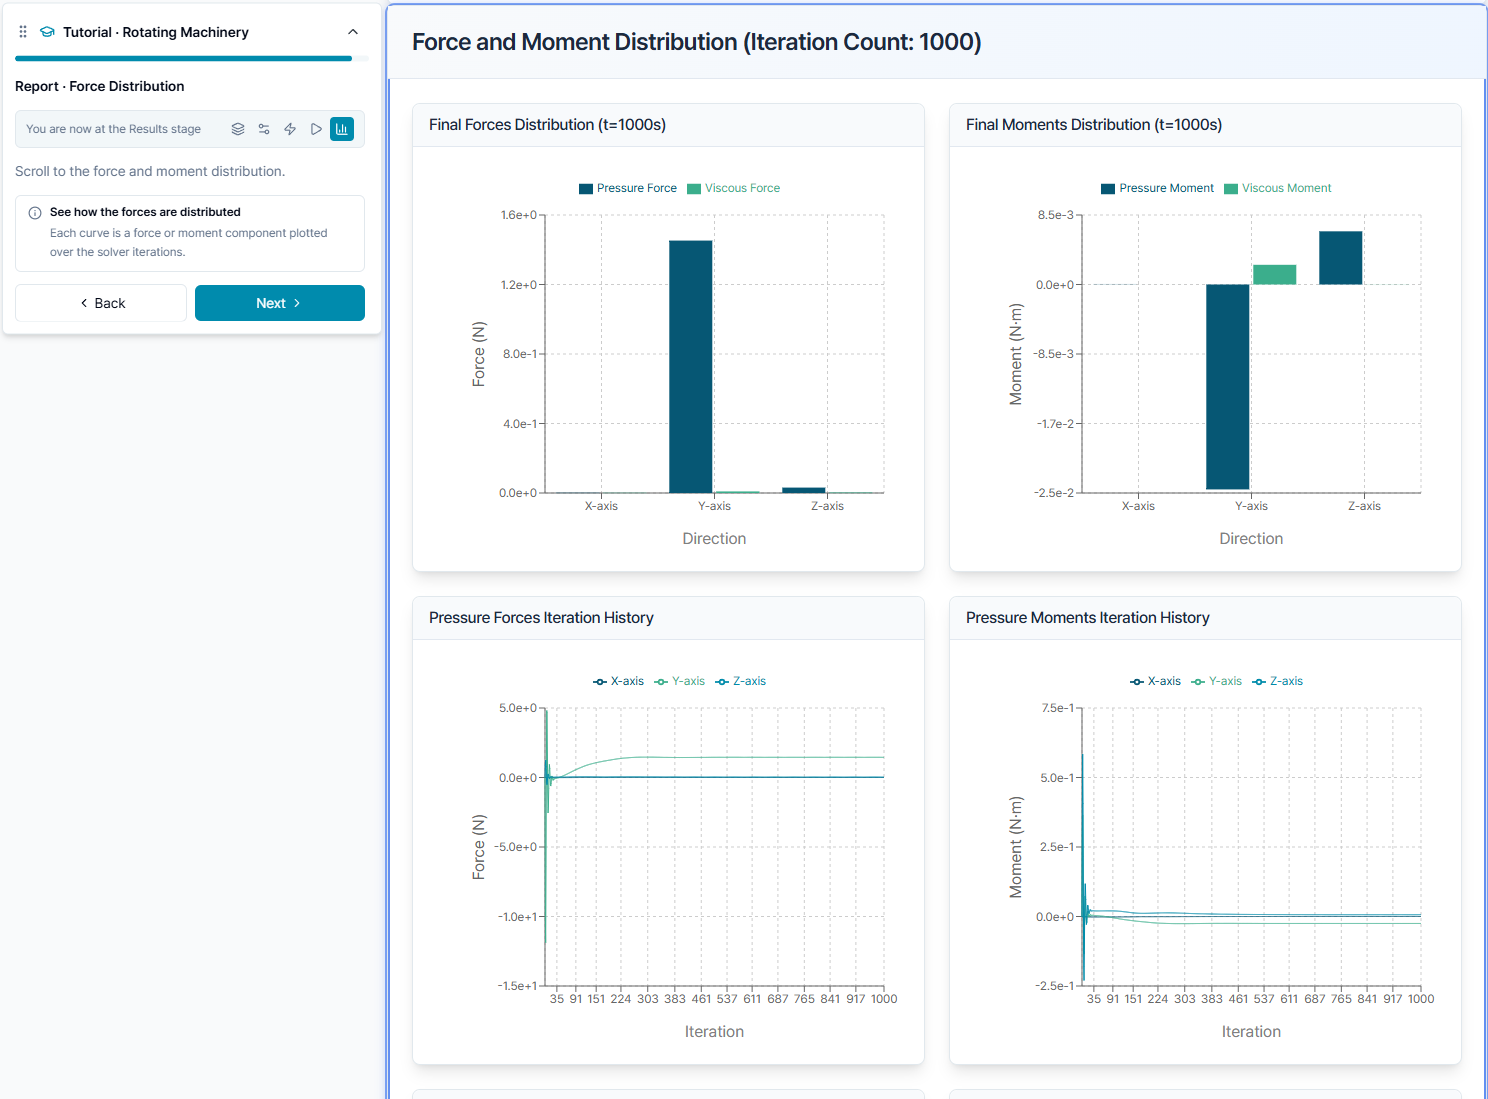Click the lightning bolt stage icon

pos(290,129)
